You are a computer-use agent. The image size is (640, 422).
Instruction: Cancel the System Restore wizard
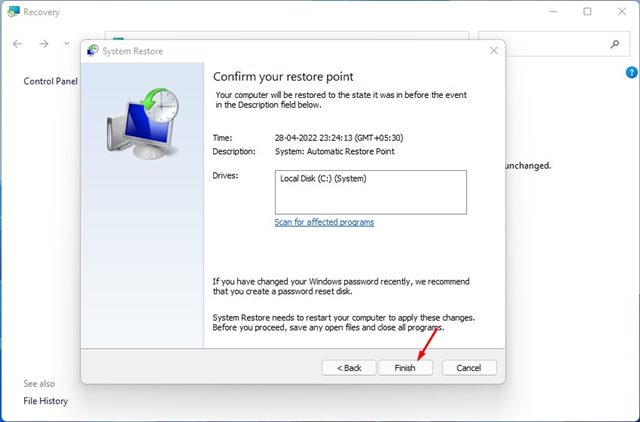click(x=469, y=368)
